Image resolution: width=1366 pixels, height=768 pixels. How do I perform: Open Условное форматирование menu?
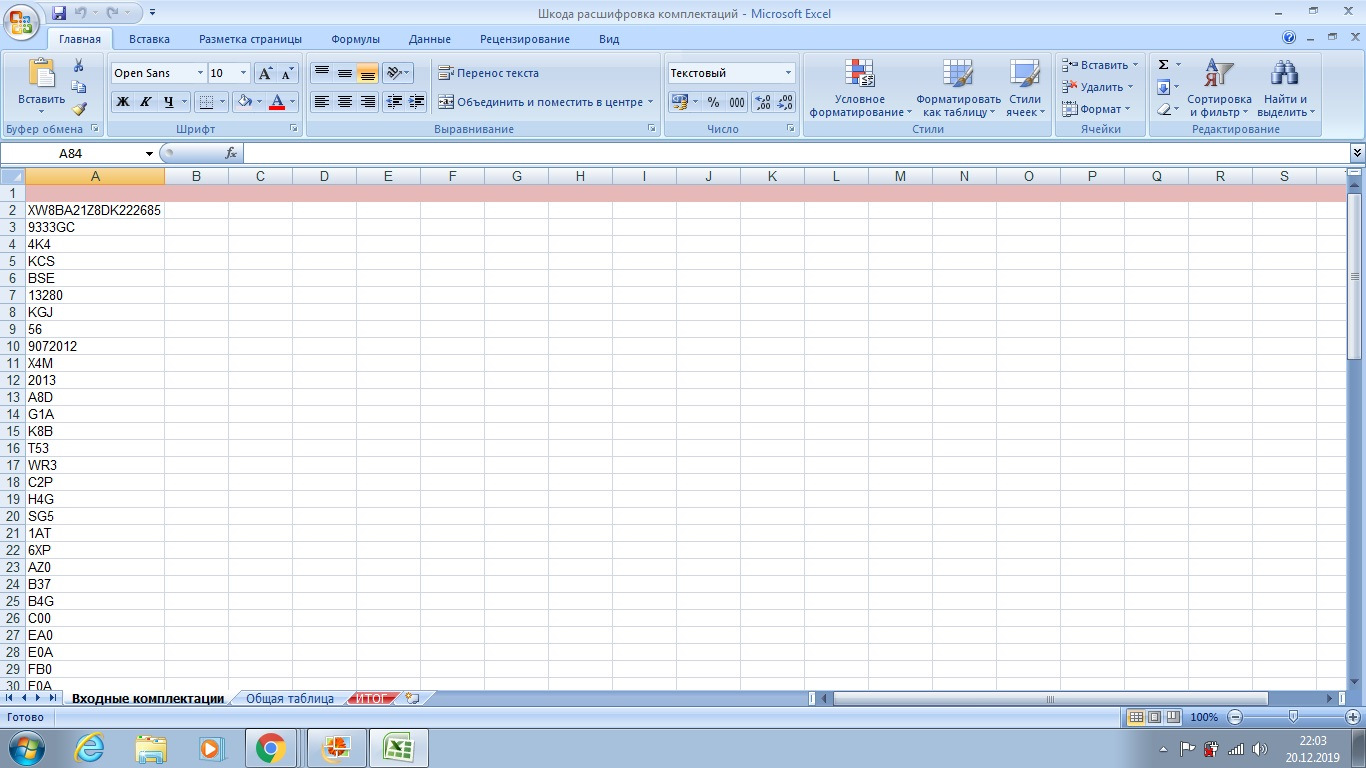coord(860,88)
